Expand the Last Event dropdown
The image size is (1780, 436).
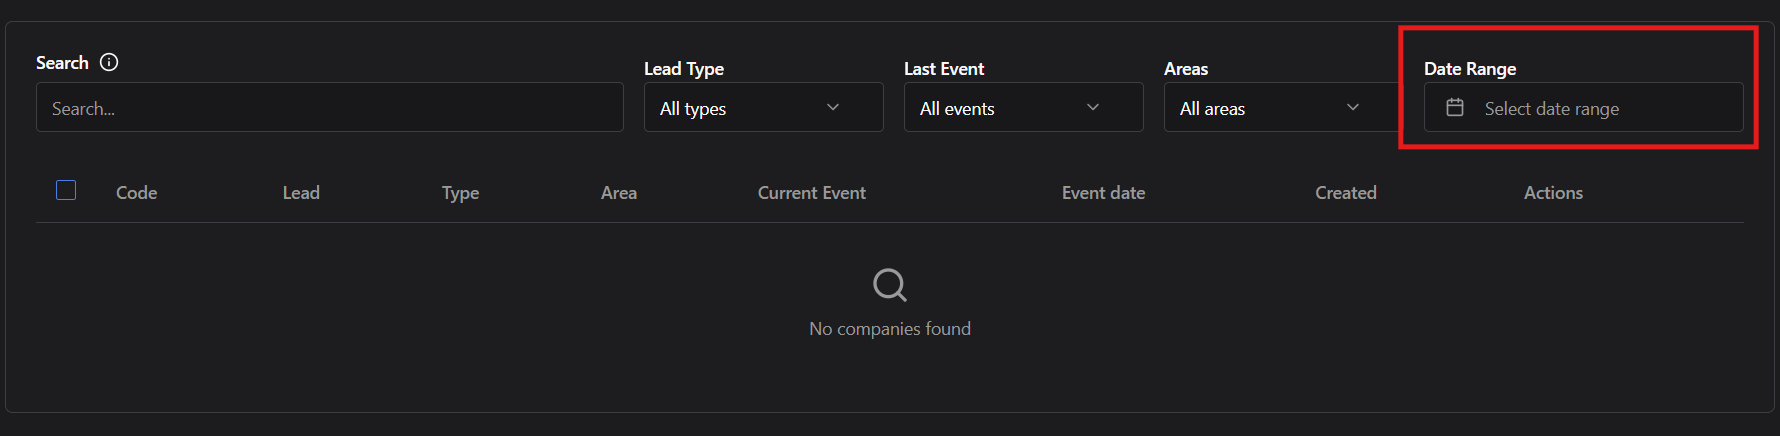click(x=1023, y=108)
